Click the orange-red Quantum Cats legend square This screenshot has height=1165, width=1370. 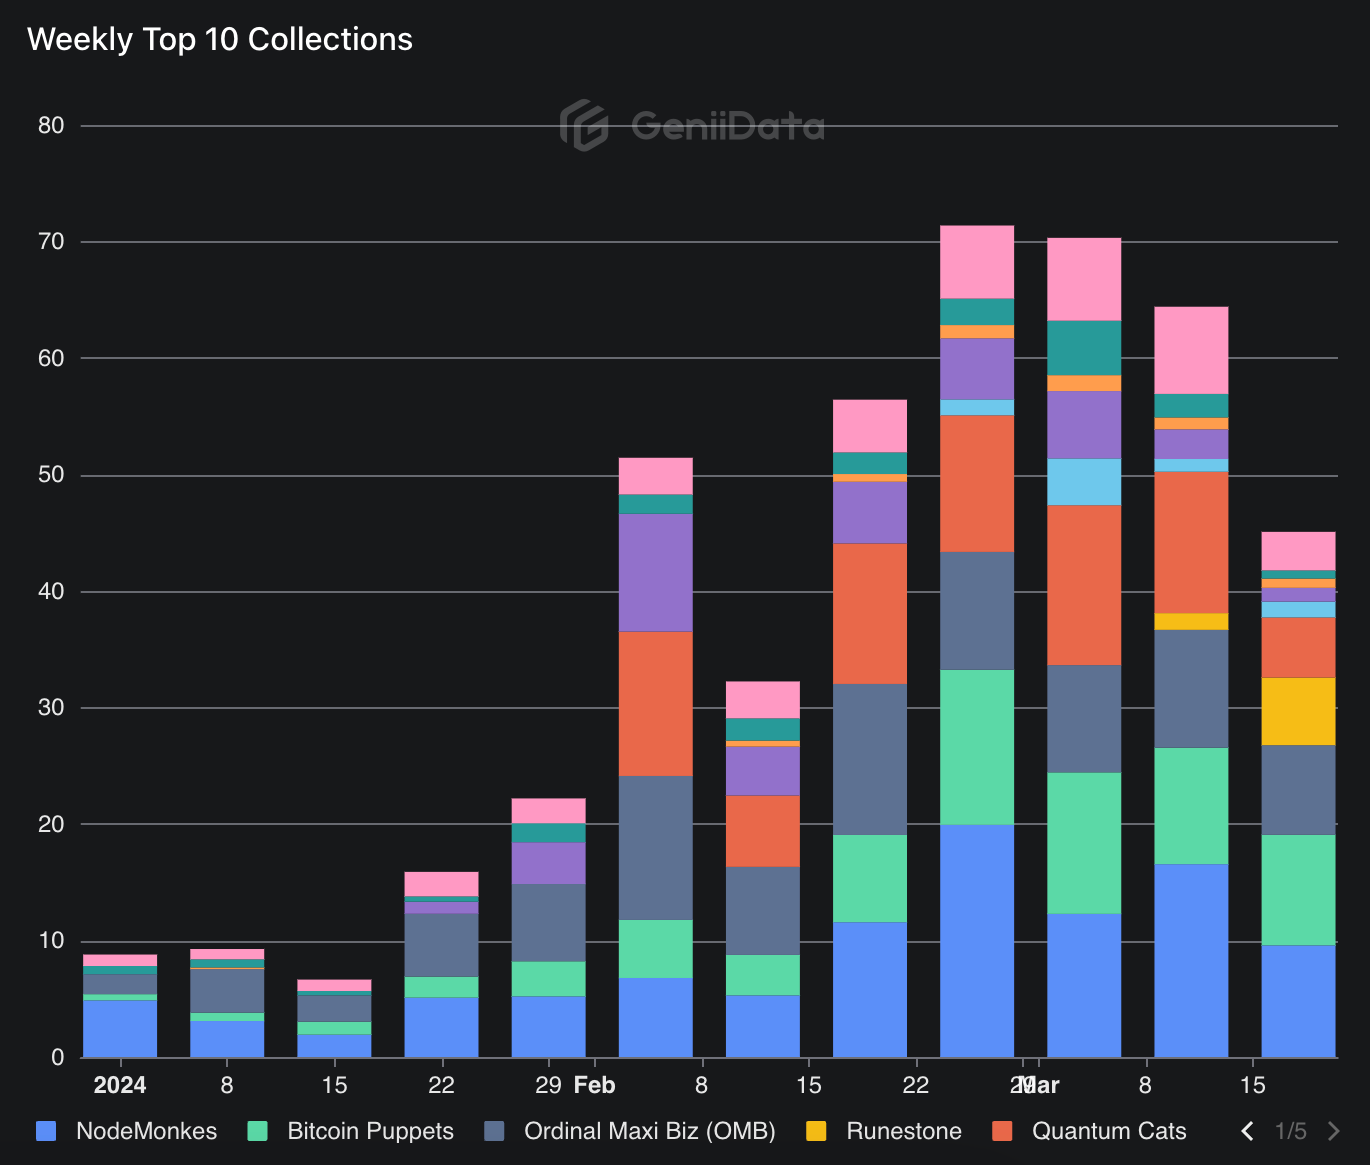coord(1002,1131)
